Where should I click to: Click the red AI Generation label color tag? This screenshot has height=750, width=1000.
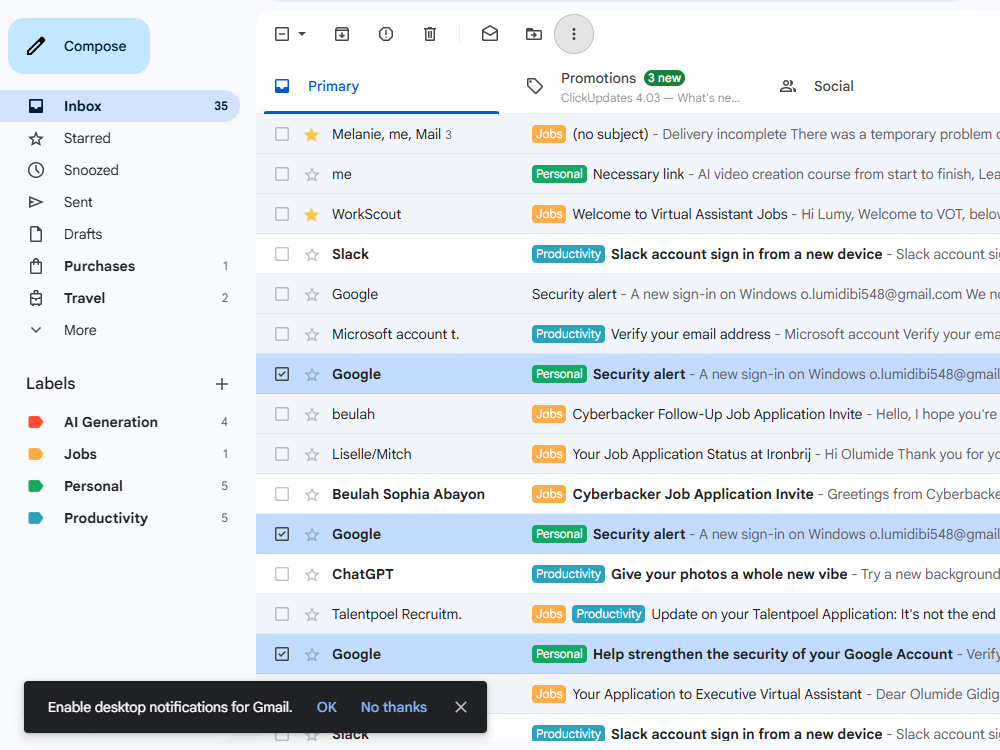[x=36, y=422]
